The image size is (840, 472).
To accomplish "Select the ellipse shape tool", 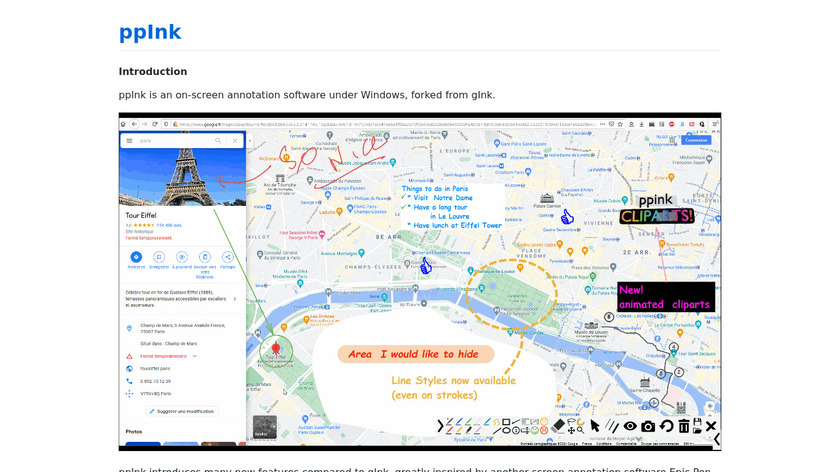I will click(x=506, y=430).
